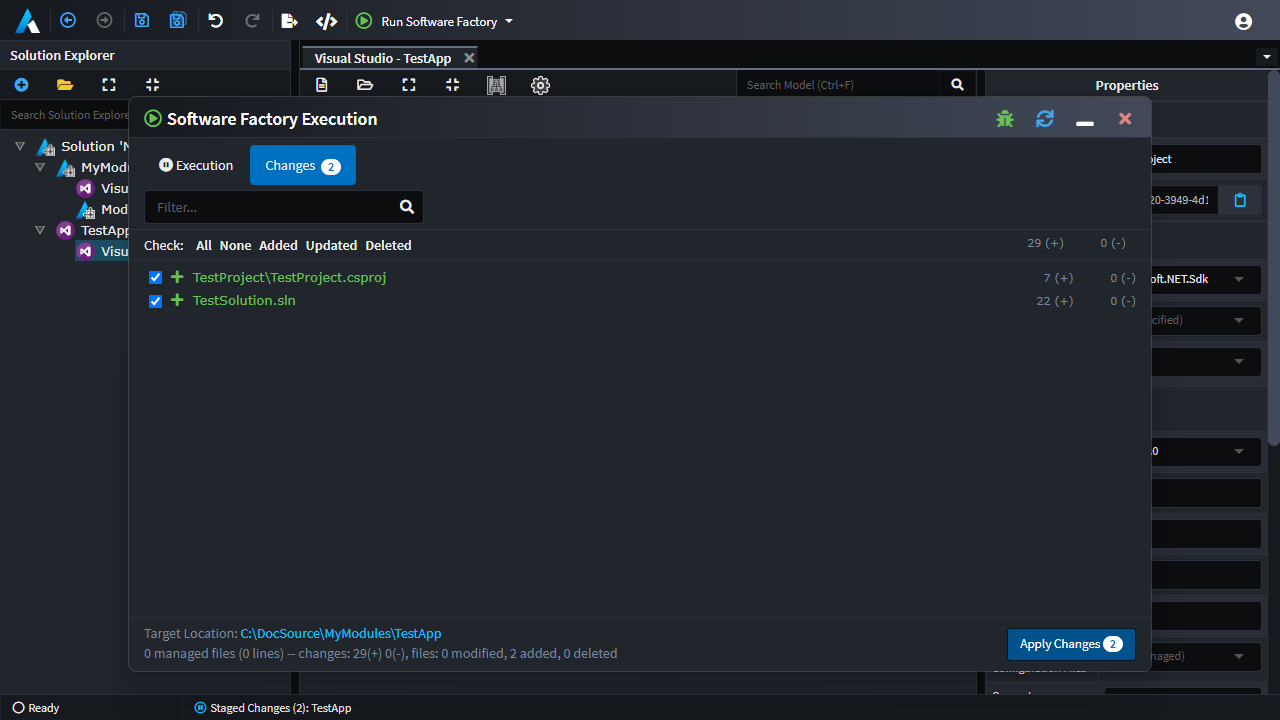This screenshot has width=1280, height=720.
Task: Open the debug bug icon in the dialog
Action: [1005, 119]
